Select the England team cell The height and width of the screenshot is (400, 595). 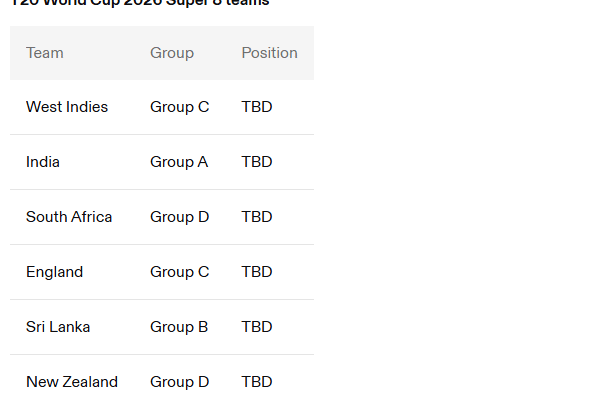click(54, 272)
